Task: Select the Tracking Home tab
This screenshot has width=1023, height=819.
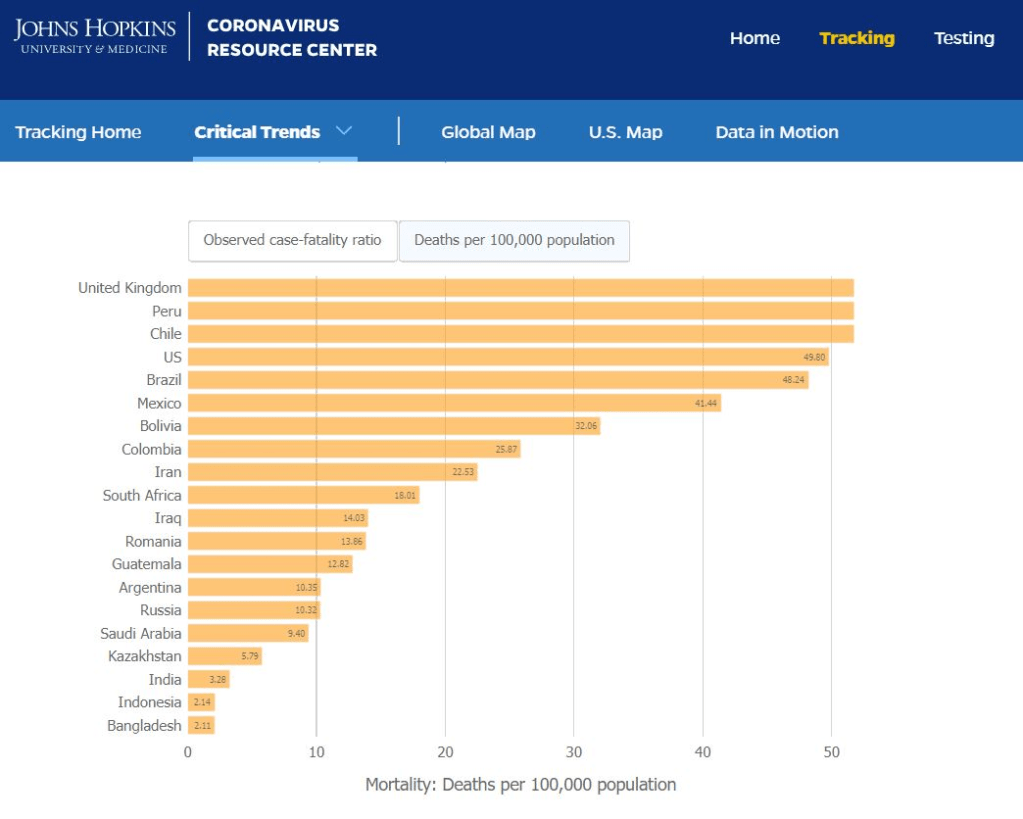Action: coord(78,132)
